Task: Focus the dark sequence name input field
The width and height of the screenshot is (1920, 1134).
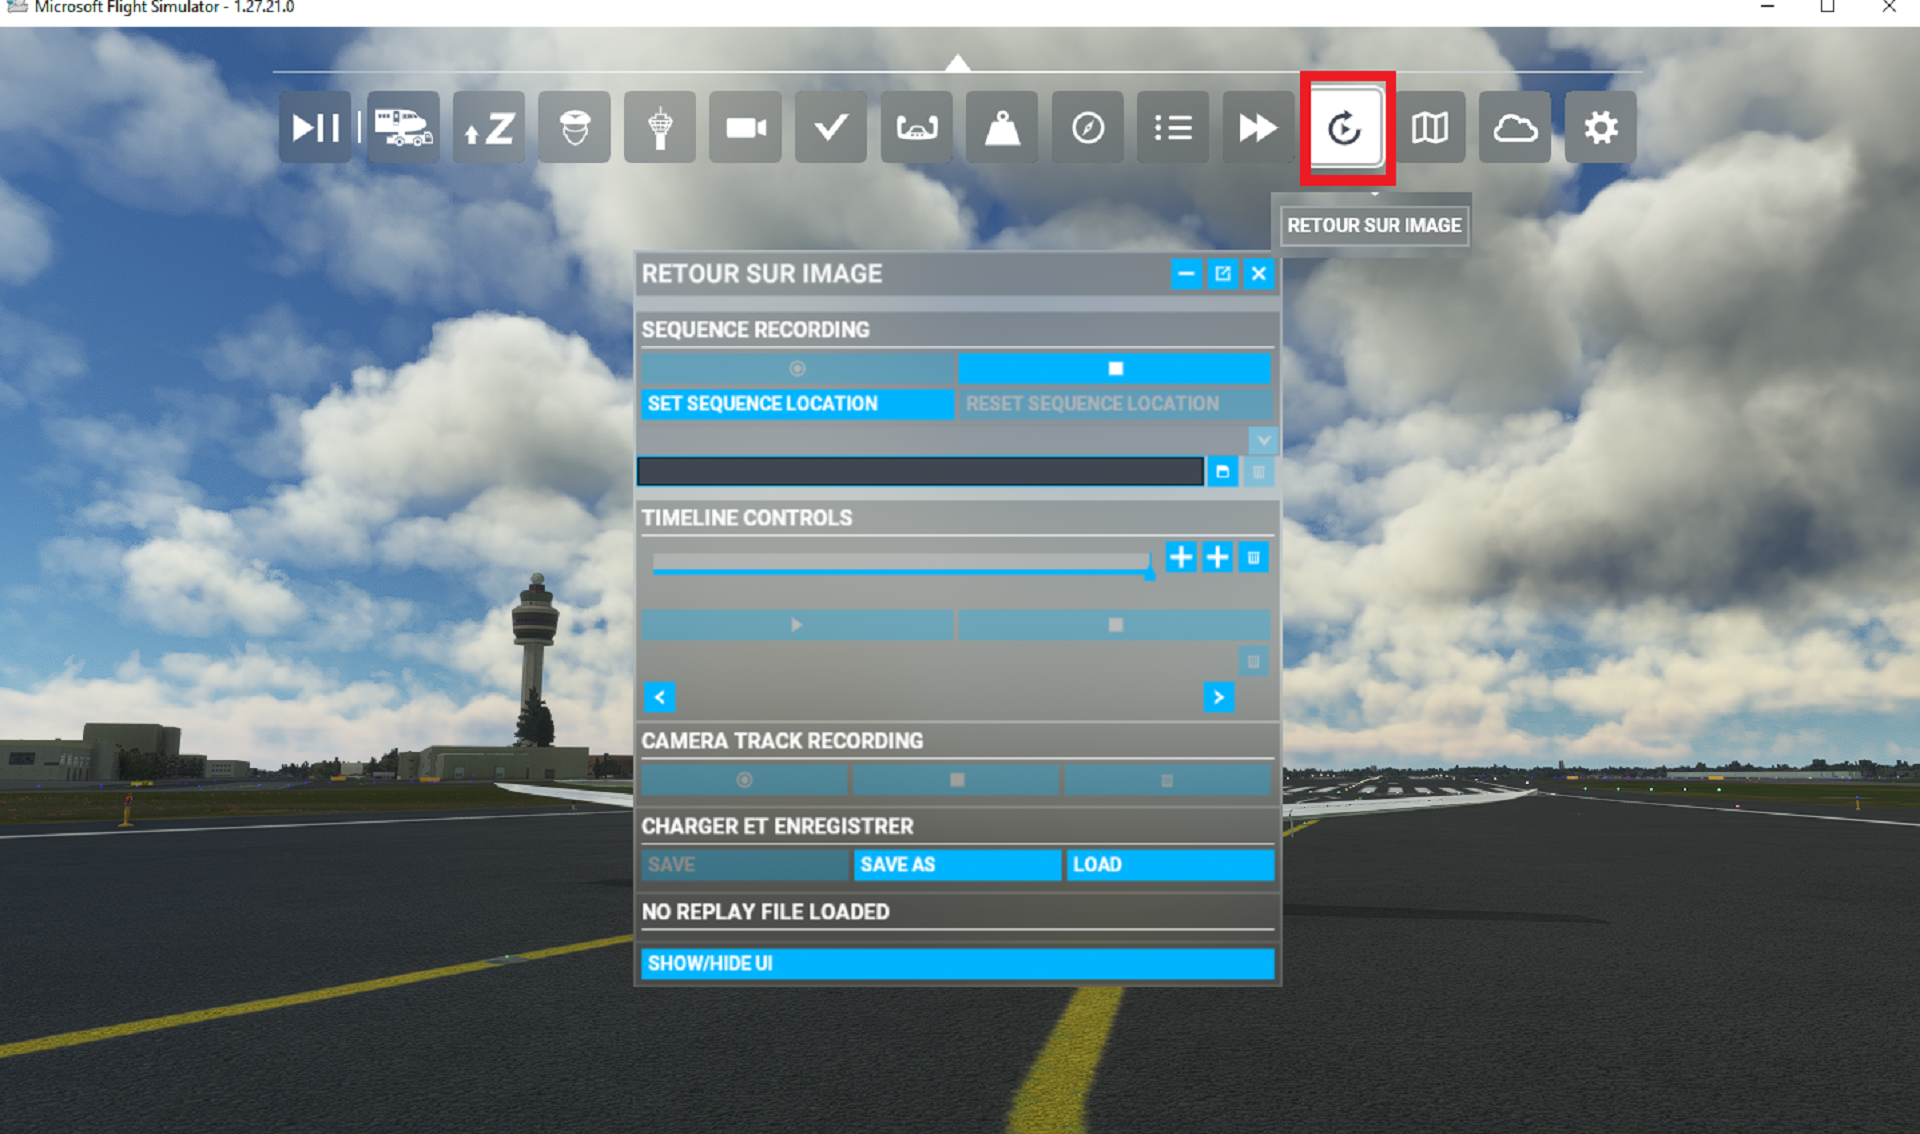Action: pyautogui.click(x=920, y=471)
